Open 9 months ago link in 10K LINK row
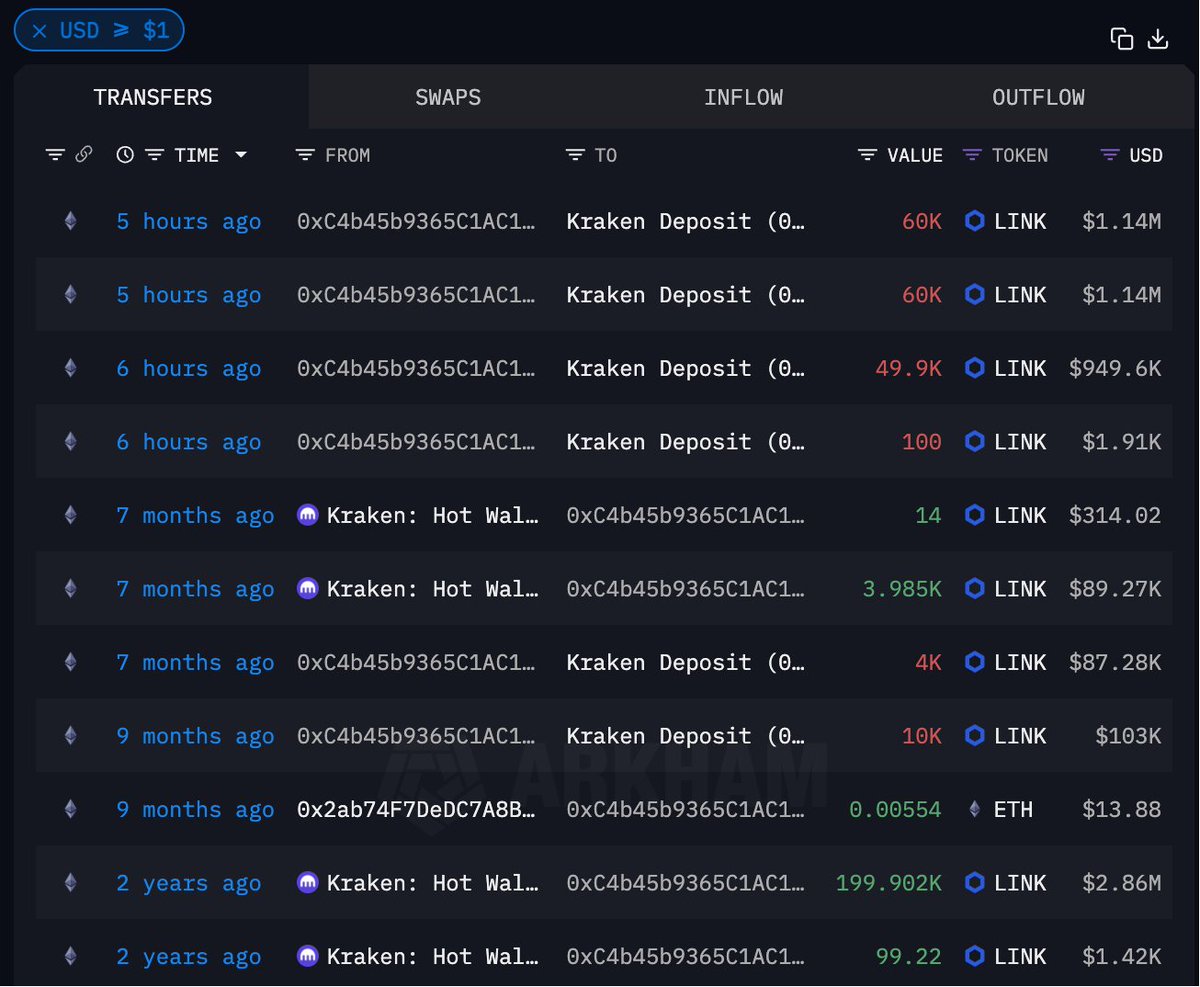Image resolution: width=1200 pixels, height=987 pixels. click(195, 735)
